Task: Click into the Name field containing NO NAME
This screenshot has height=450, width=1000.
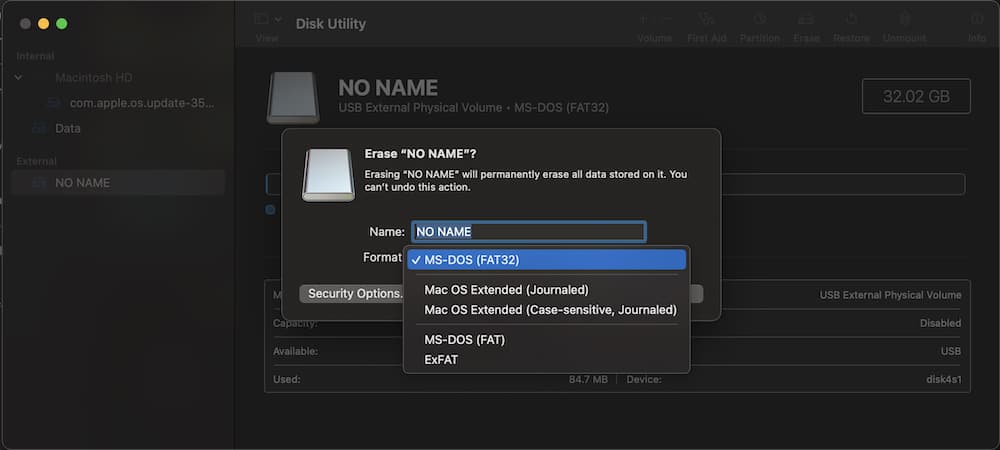Action: [529, 231]
